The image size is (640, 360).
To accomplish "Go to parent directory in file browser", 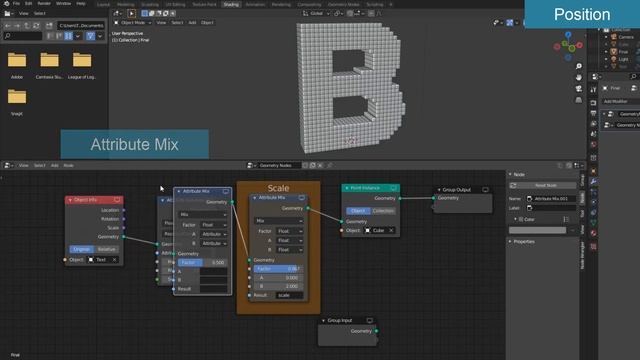I will 27,25.
